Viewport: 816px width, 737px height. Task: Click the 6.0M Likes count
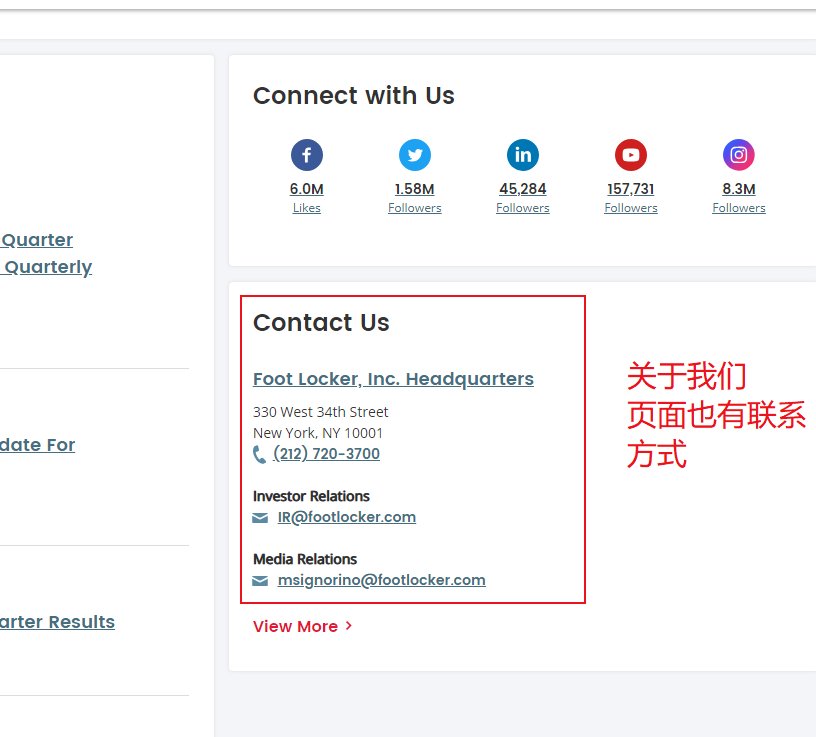[x=307, y=189]
